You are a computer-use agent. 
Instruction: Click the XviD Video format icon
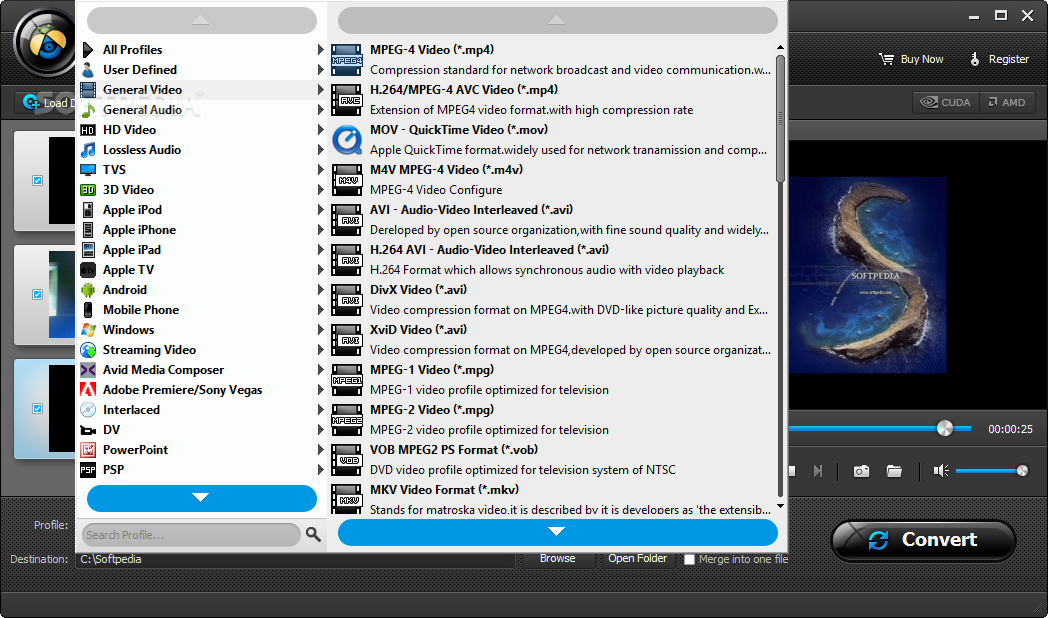(x=346, y=340)
